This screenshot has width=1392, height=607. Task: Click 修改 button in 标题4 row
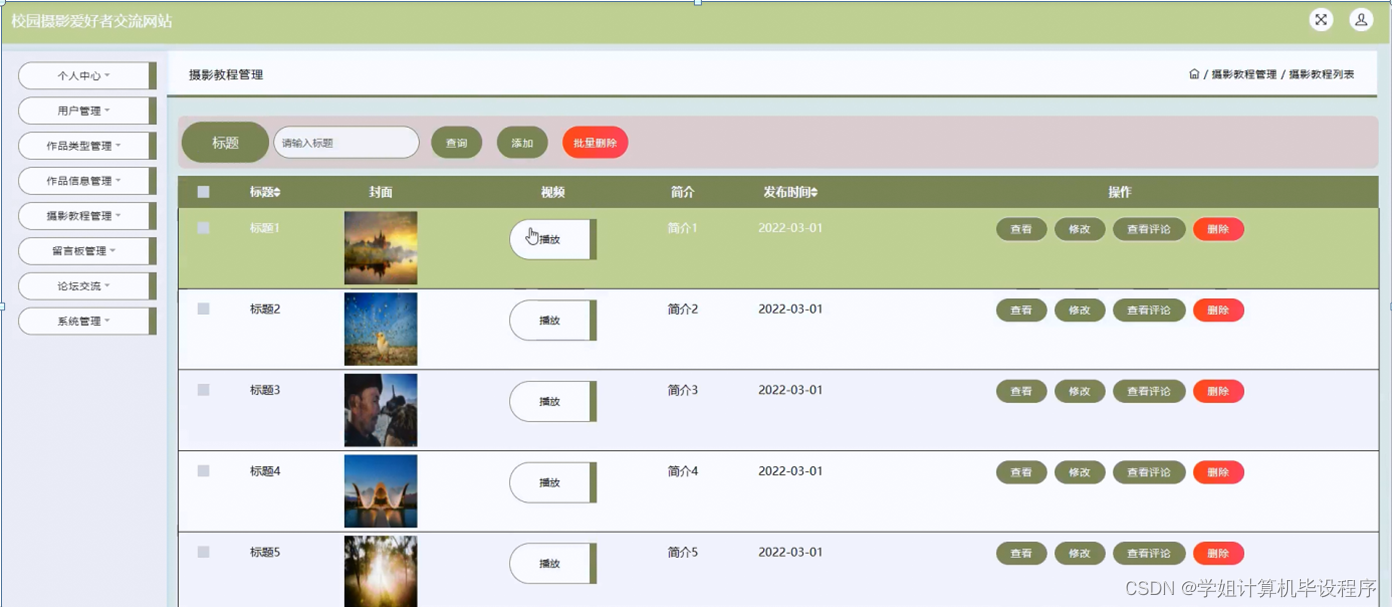click(1080, 472)
